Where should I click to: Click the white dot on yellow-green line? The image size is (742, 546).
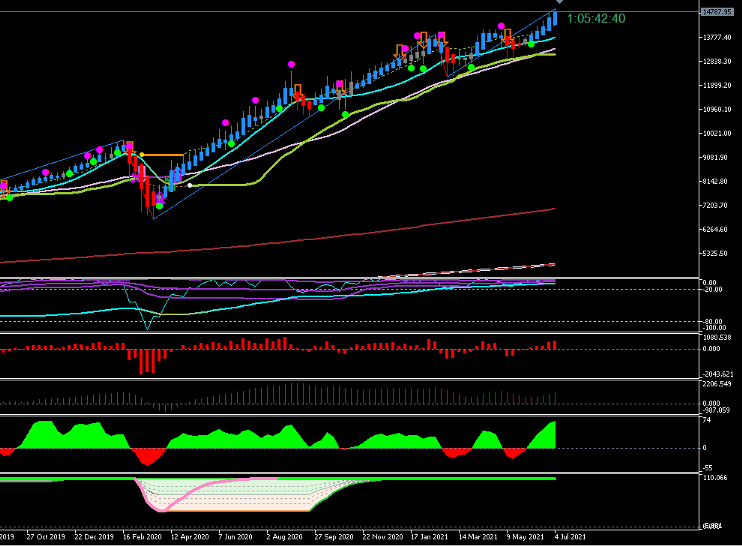click(x=190, y=185)
